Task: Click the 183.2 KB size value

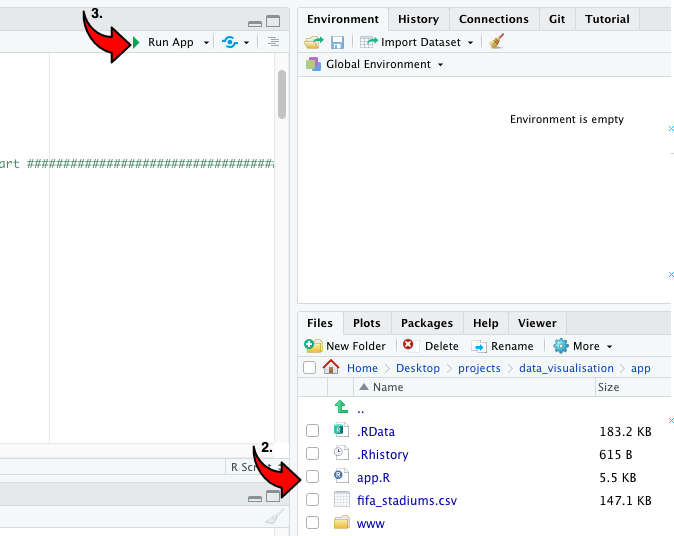Action: pos(625,432)
